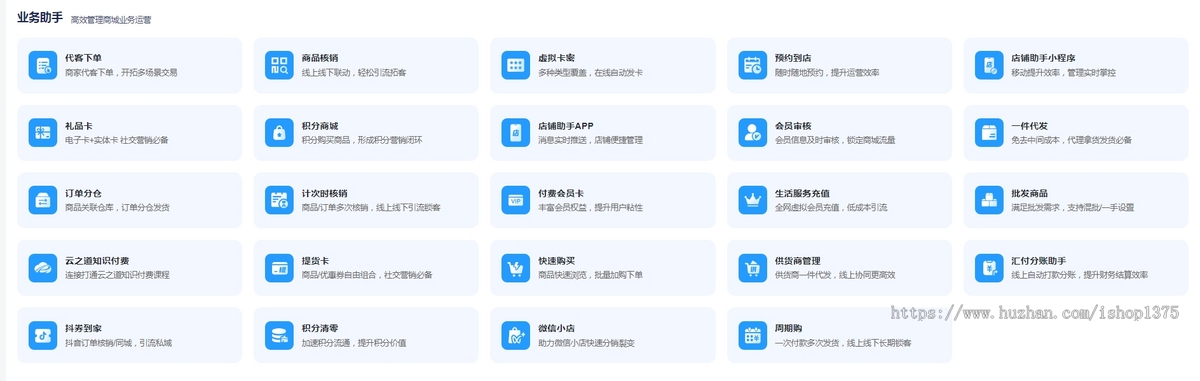The image size is (1200, 381).
Task: Open the 商品核销 QR scan icon
Action: click(x=279, y=65)
